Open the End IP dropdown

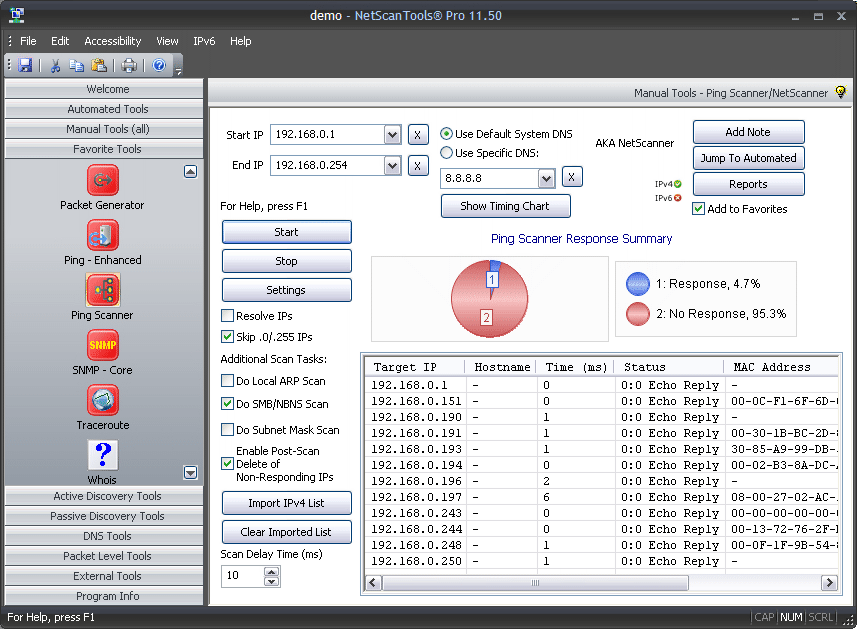(x=392, y=166)
